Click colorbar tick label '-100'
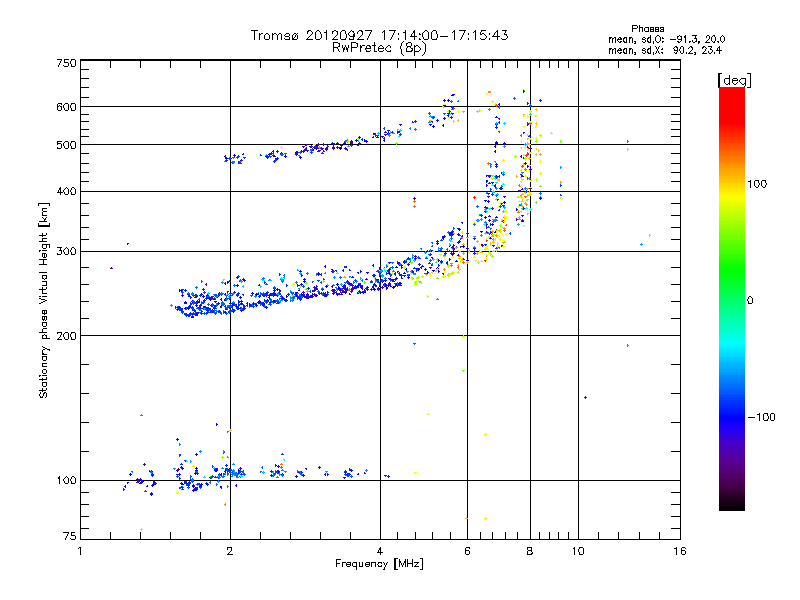 (761, 417)
